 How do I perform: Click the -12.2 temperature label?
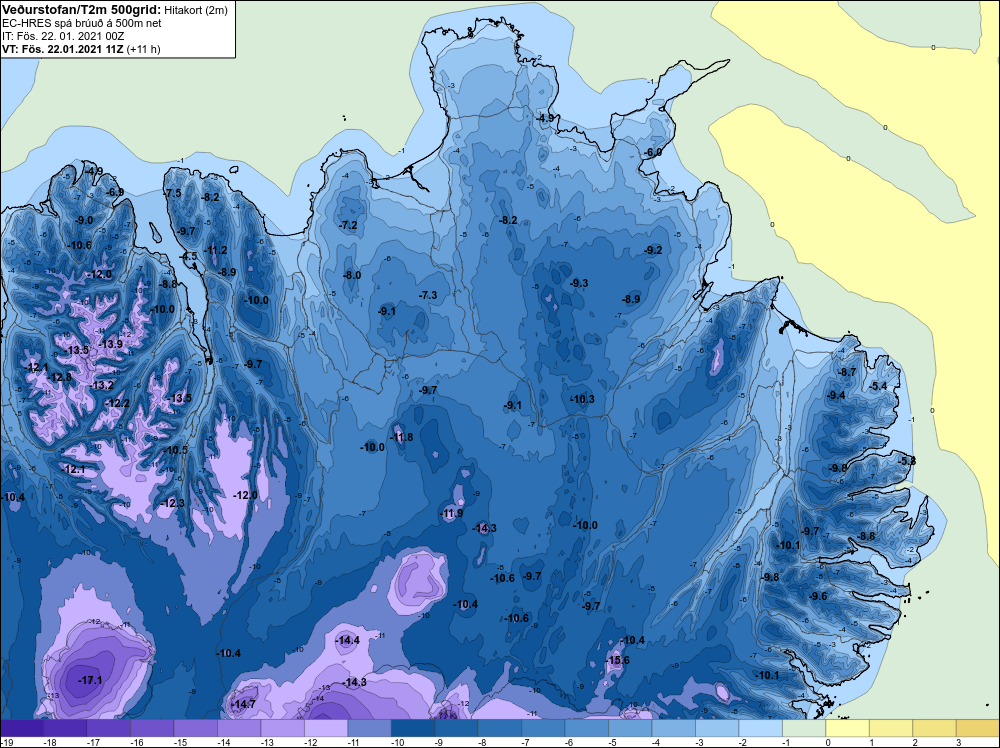pyautogui.click(x=117, y=403)
